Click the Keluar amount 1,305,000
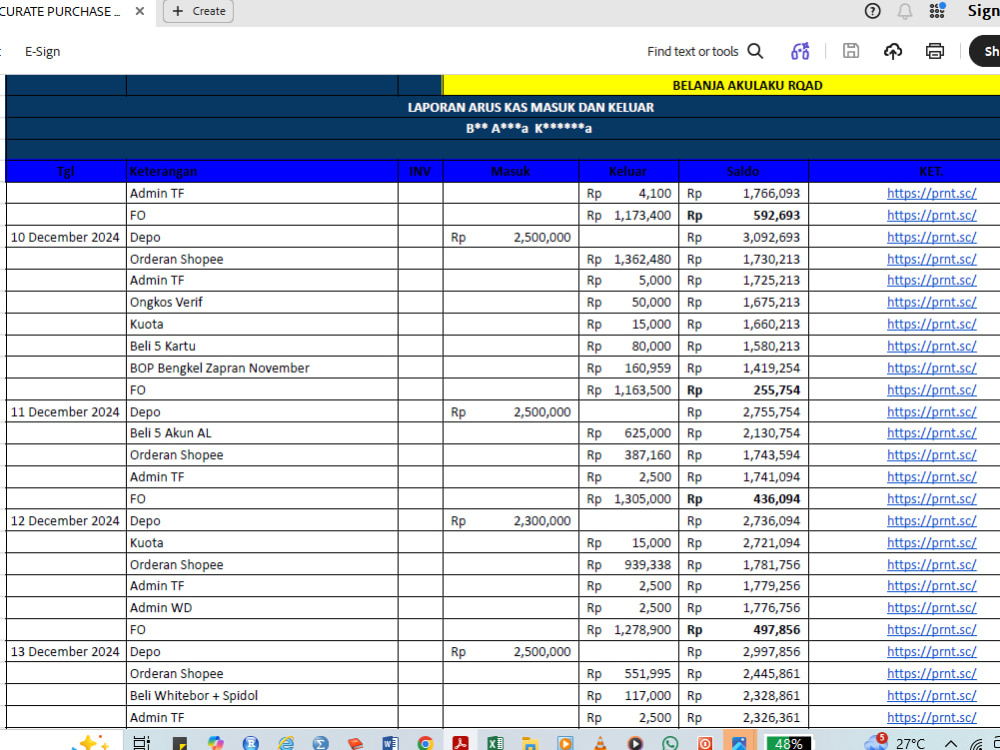 [x=642, y=499]
